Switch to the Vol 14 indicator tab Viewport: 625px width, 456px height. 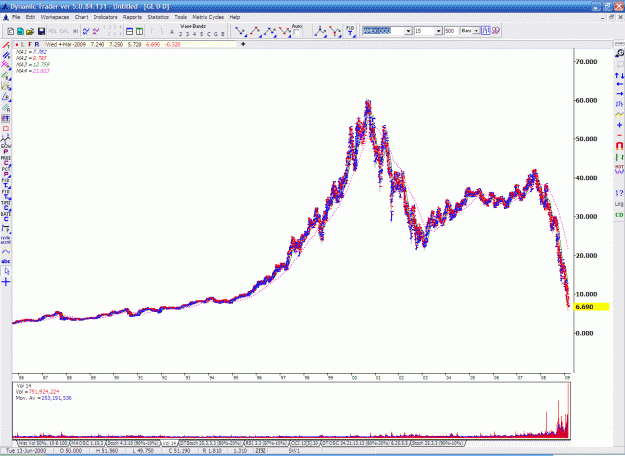tap(169, 443)
